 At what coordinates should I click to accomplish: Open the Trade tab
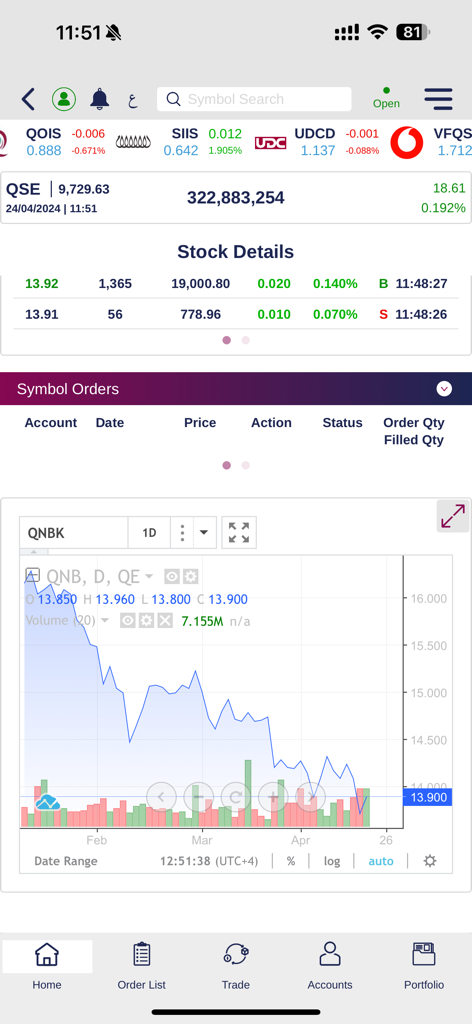click(236, 967)
